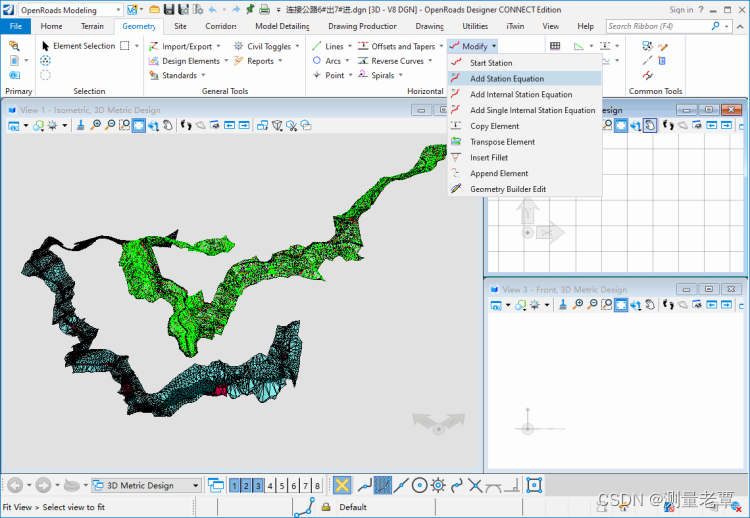The height and width of the screenshot is (518, 750).
Task: Toggle view 3 button
Action: (x=258, y=486)
